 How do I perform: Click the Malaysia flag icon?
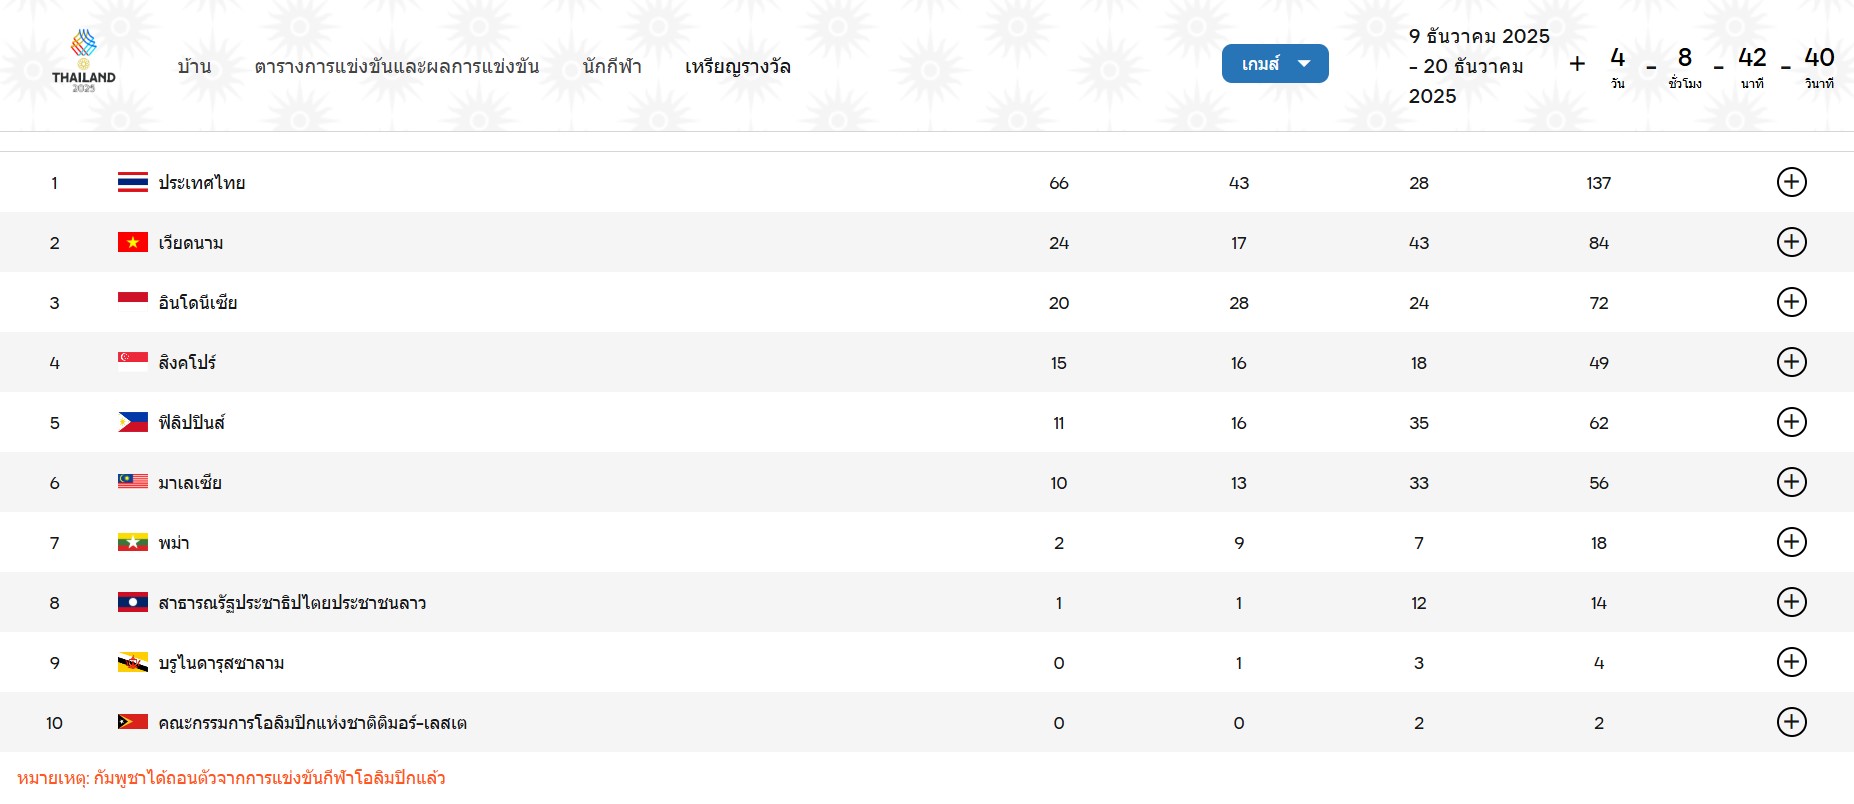(132, 482)
